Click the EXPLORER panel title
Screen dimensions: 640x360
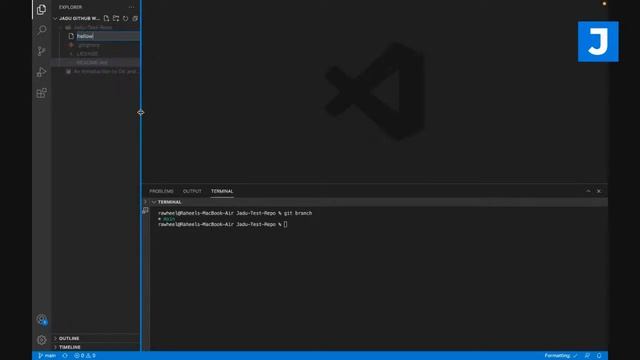[x=70, y=7]
